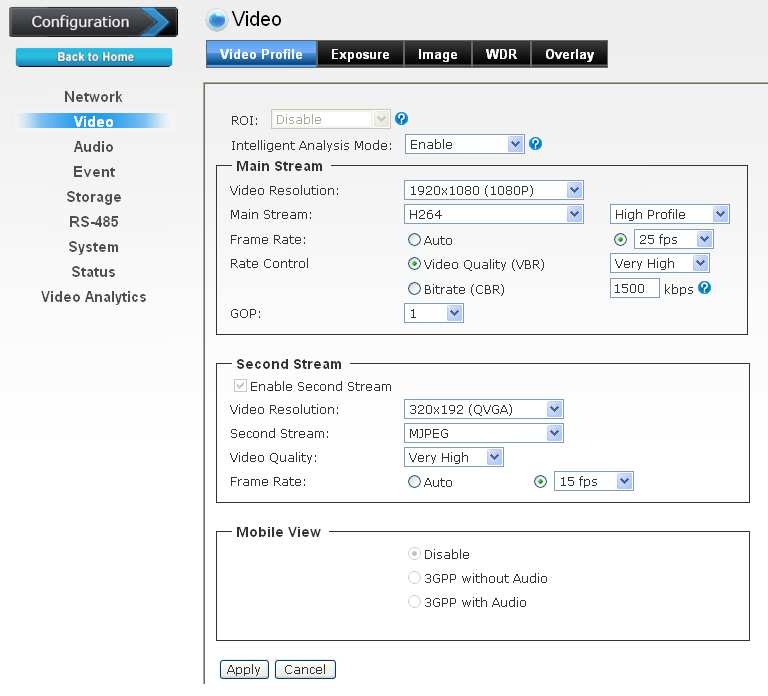The image size is (768, 696).
Task: Select Auto frame rate for Main Stream
Action: [414, 240]
